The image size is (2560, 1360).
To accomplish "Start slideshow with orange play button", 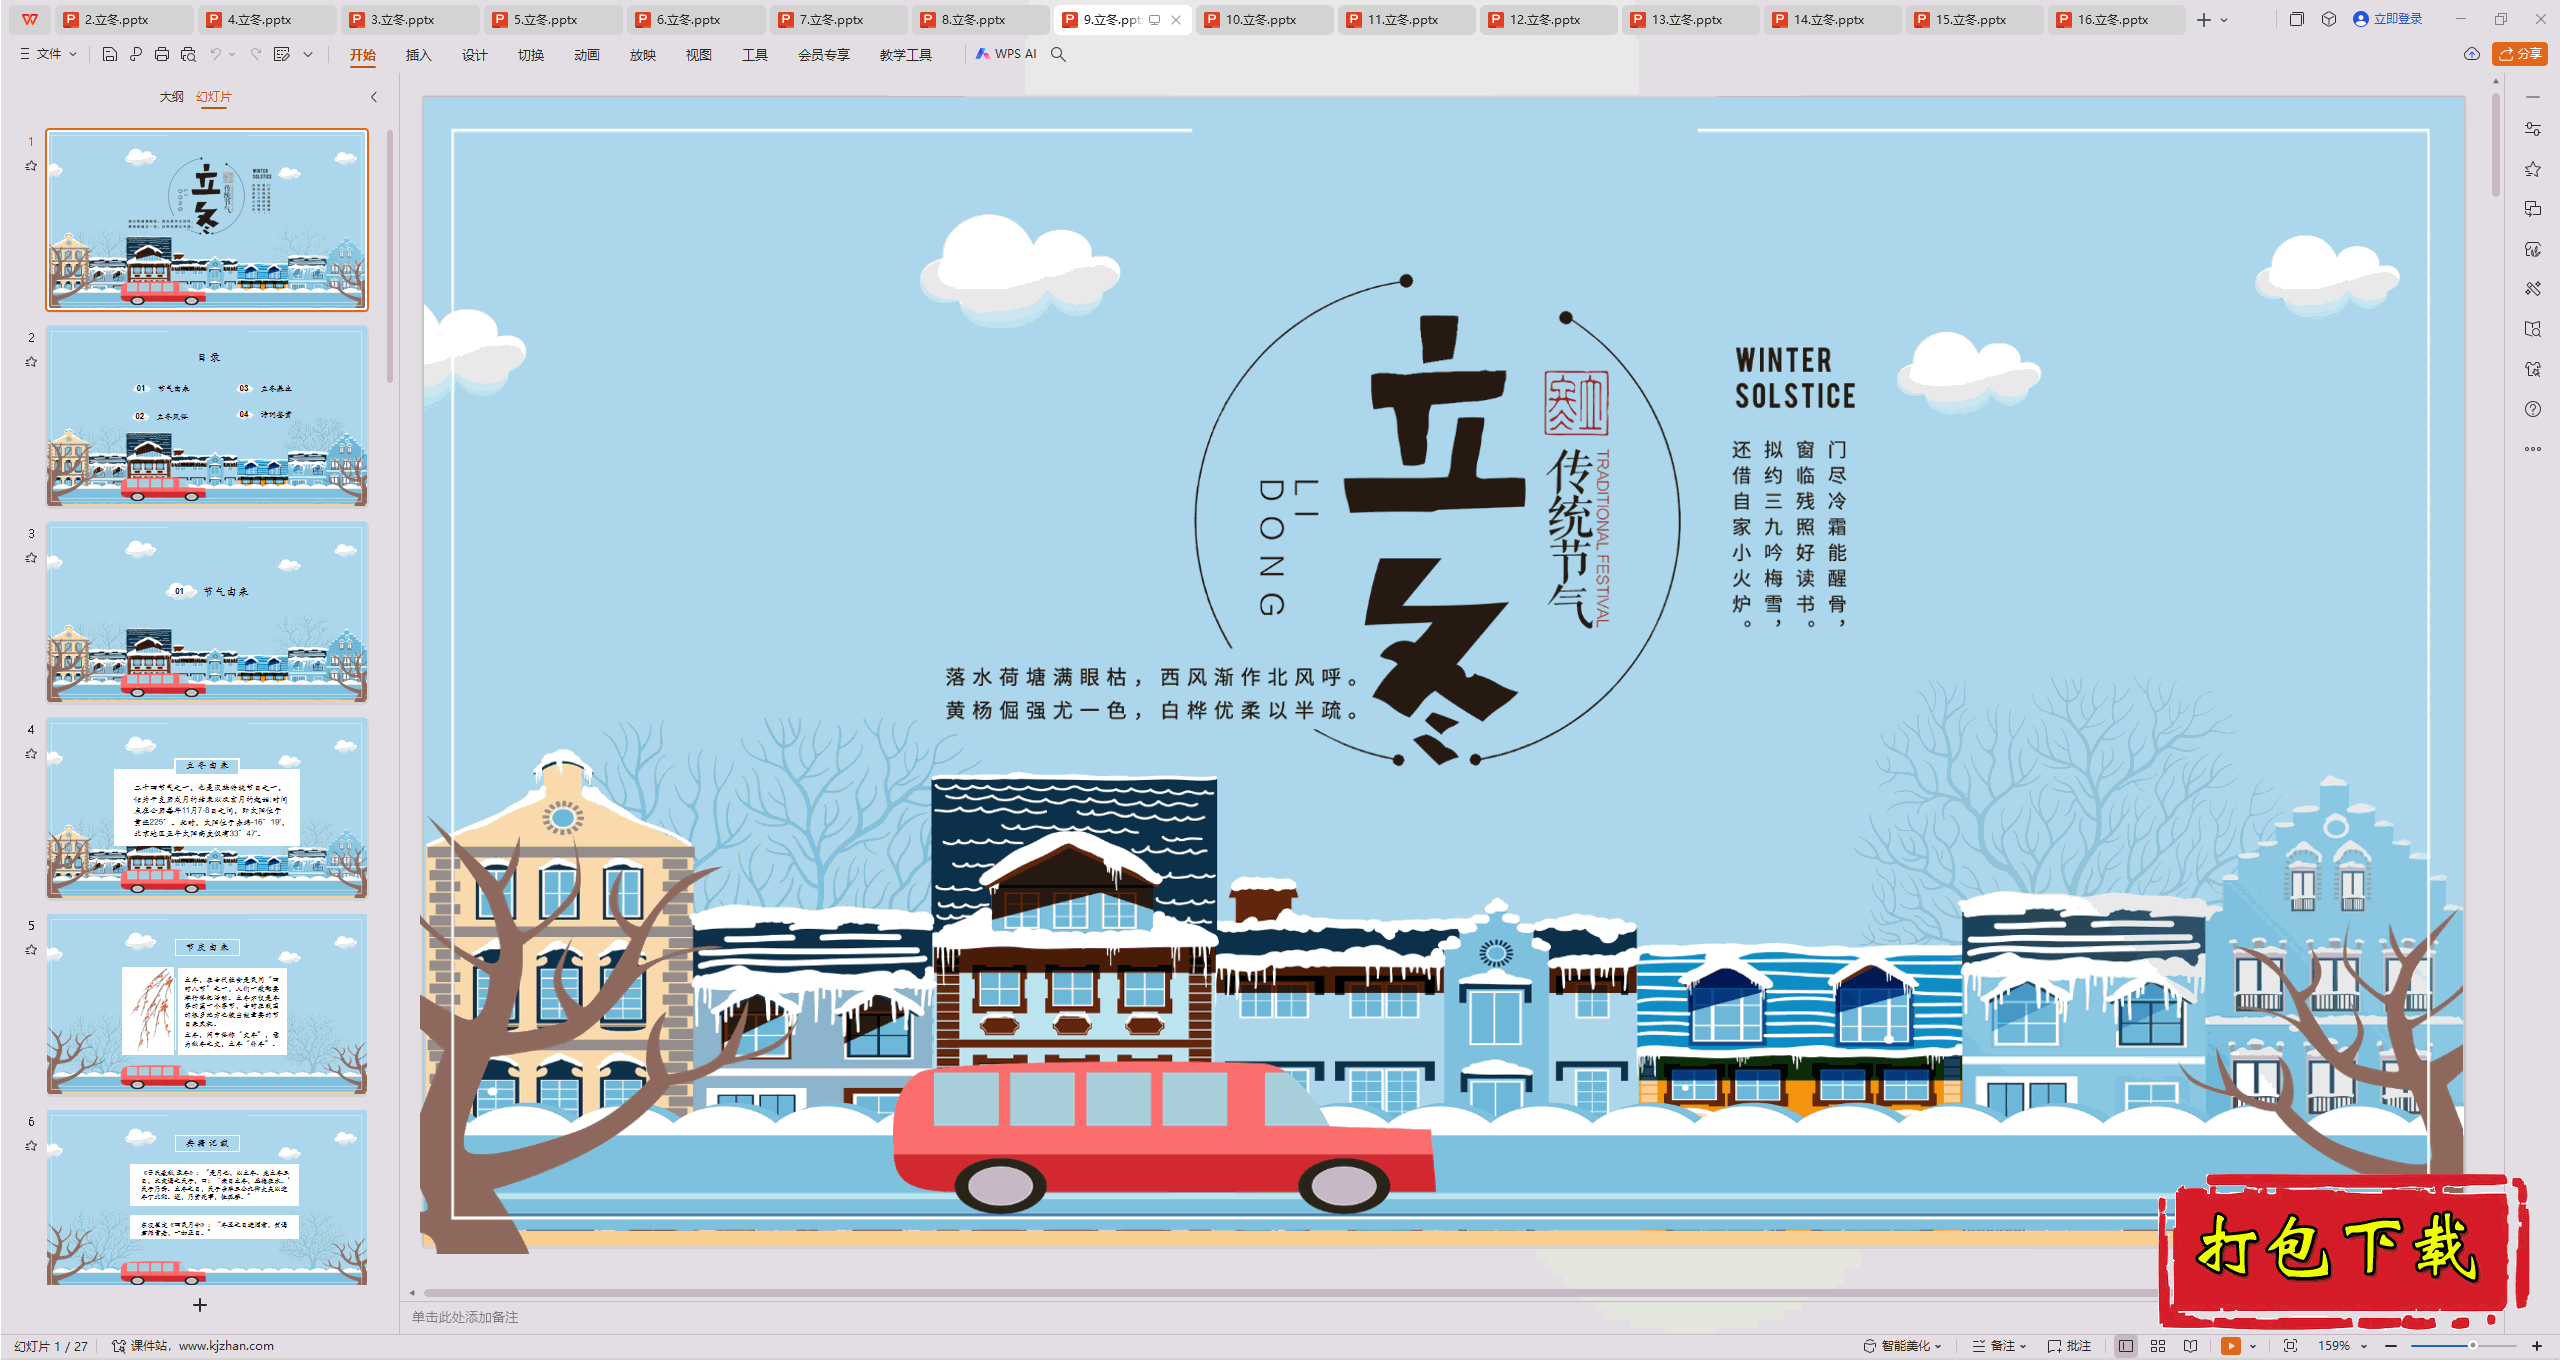I will coord(2230,1346).
